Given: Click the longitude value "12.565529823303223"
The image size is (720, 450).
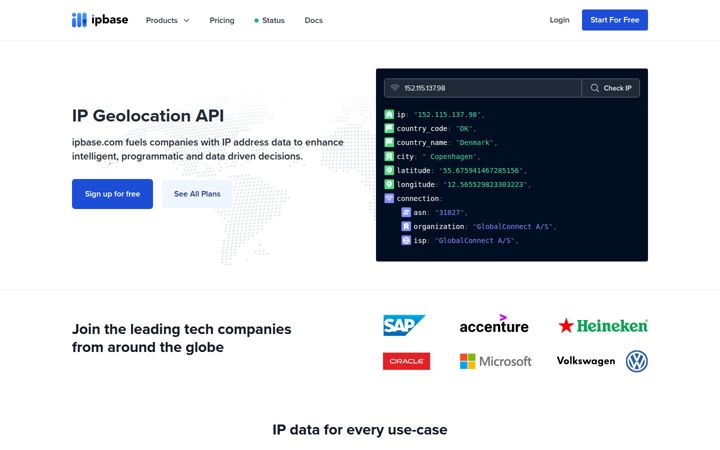Looking at the screenshot, I should click(485, 184).
